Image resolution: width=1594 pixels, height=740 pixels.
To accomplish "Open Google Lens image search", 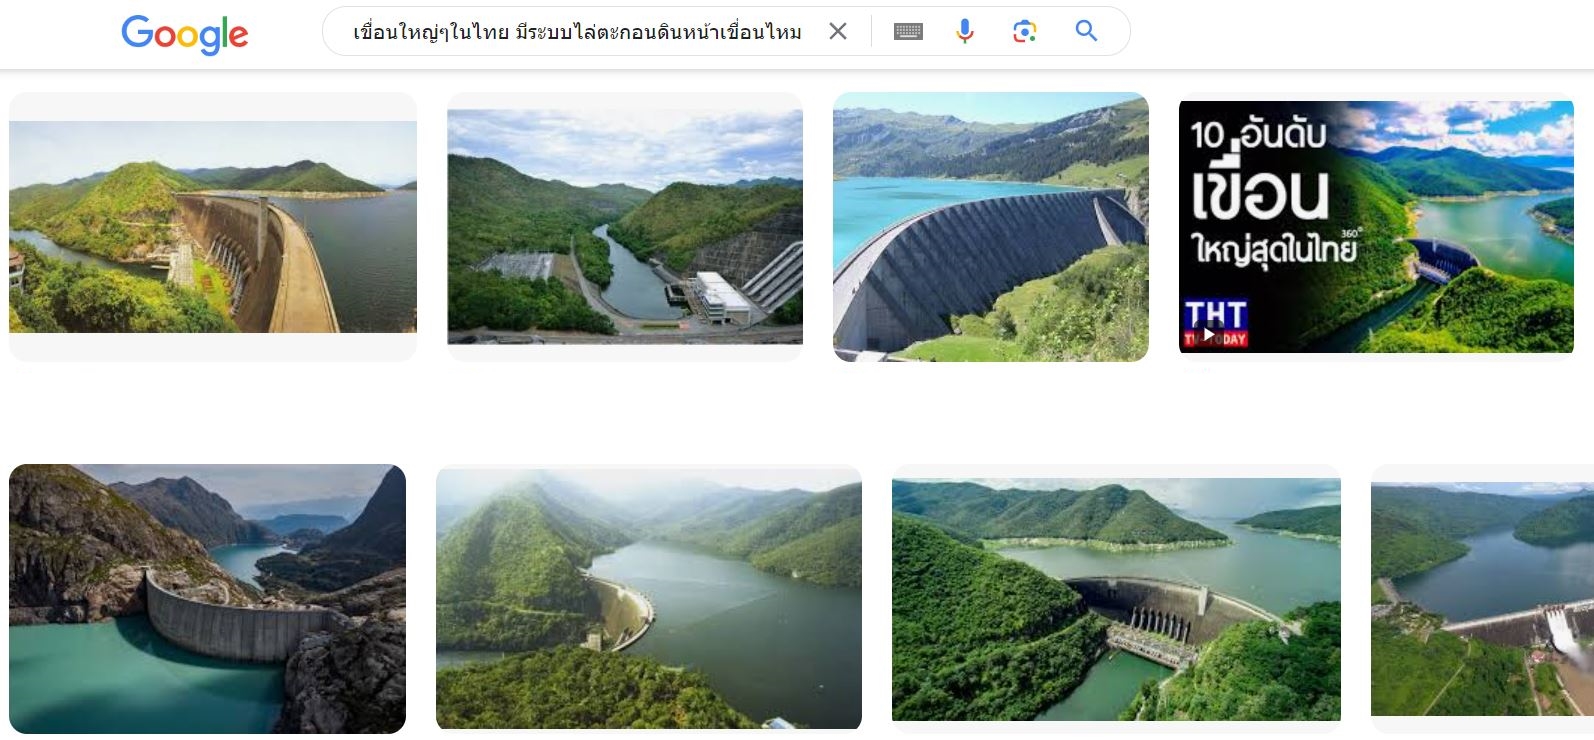I will (1024, 31).
